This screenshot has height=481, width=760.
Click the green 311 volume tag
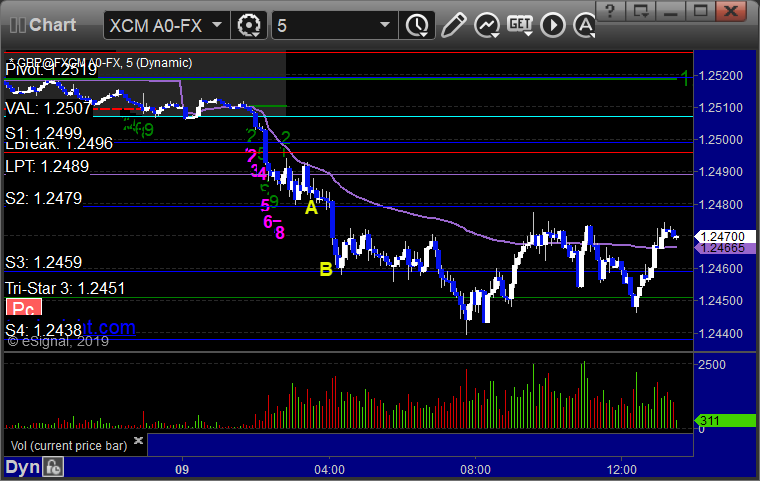point(724,421)
